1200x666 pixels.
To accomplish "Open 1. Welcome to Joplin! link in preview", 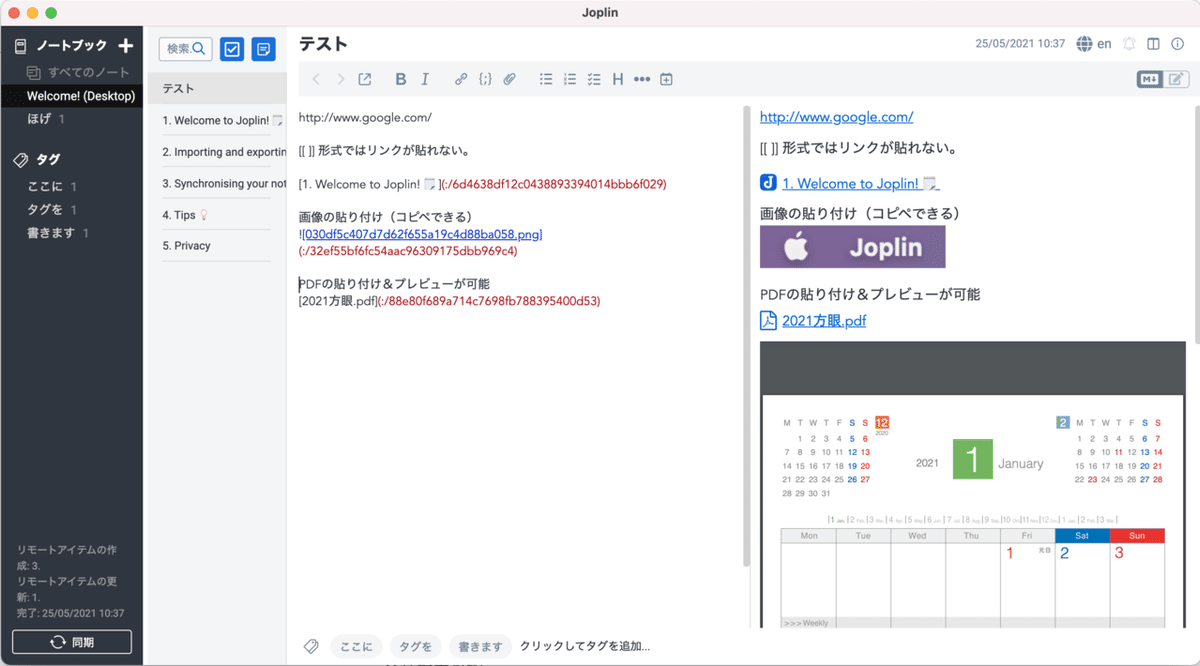I will pos(860,183).
